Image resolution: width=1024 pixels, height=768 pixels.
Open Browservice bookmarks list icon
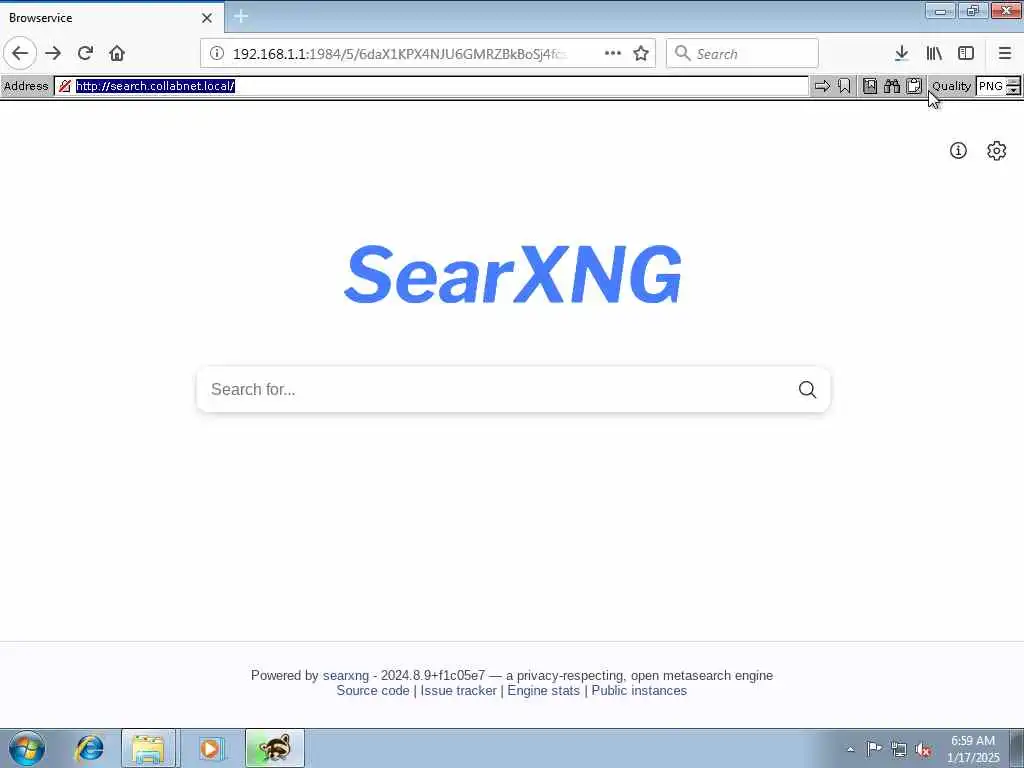click(x=870, y=86)
